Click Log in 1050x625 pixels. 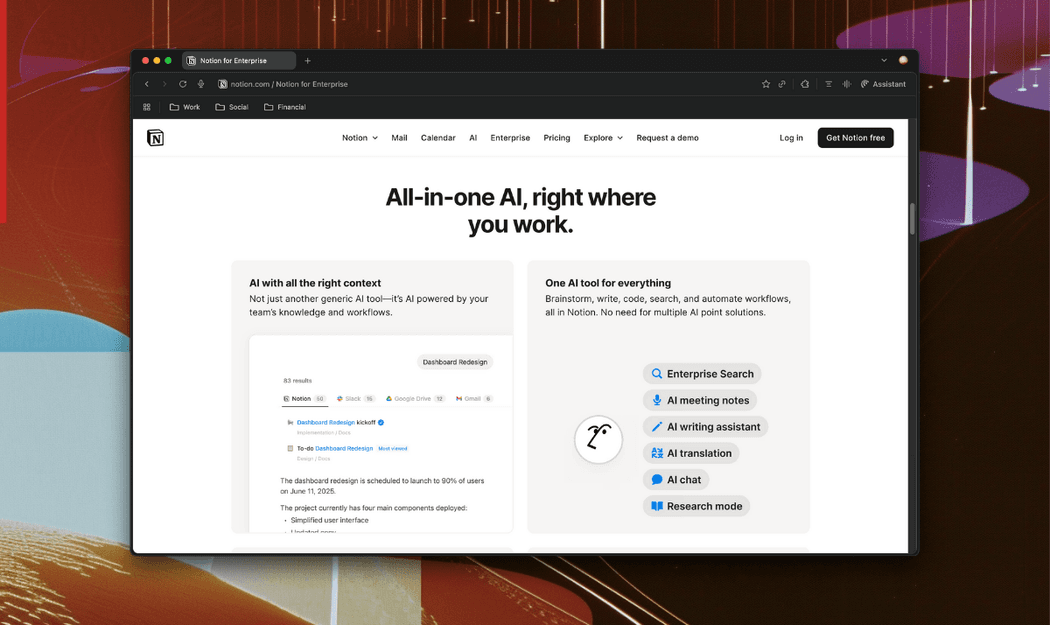[791, 138]
